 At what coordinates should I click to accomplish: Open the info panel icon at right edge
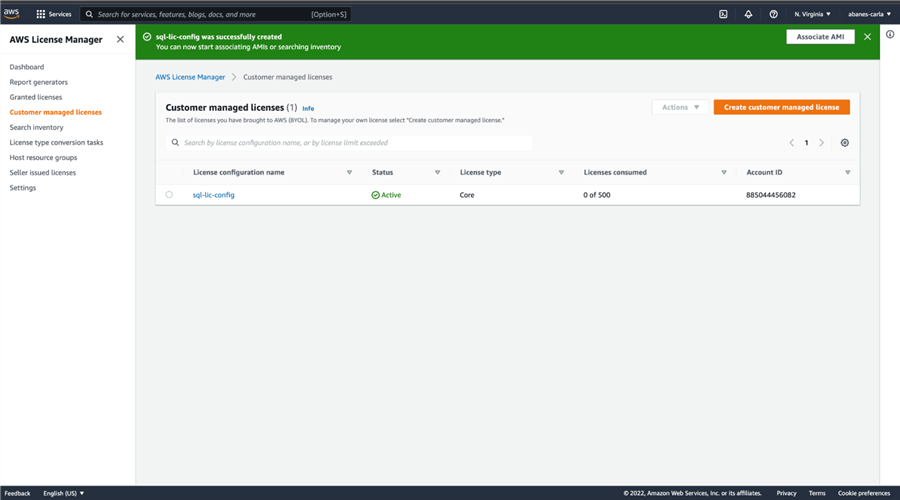pyautogui.click(x=890, y=34)
